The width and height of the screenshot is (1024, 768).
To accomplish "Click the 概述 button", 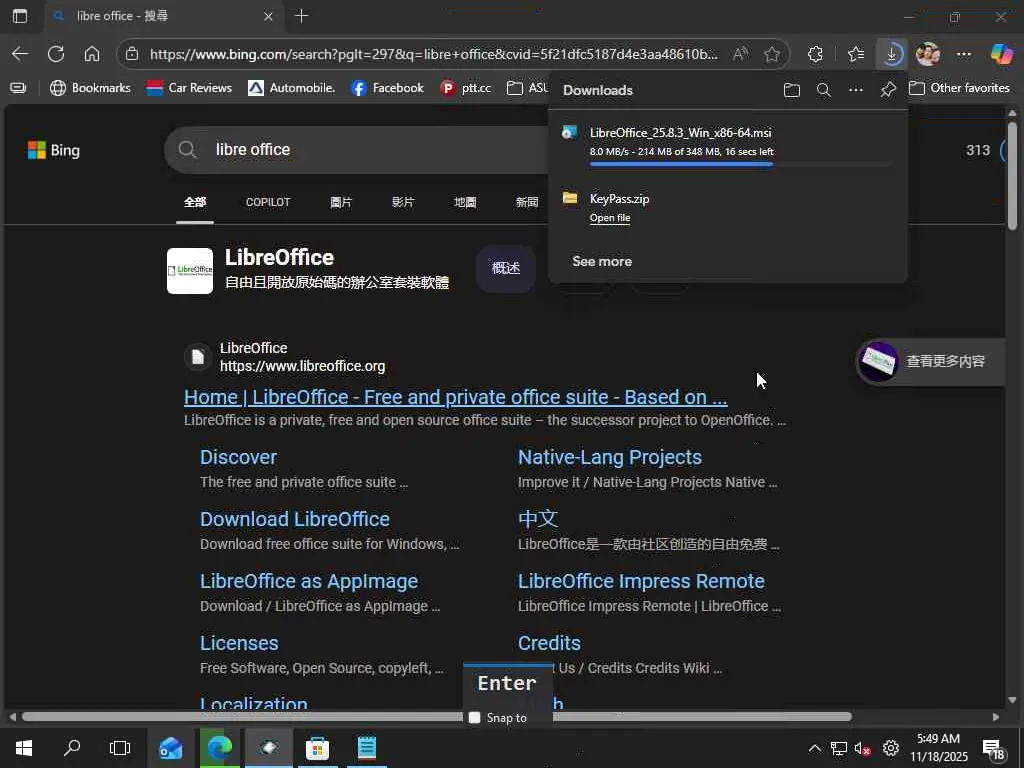I will click(505, 268).
